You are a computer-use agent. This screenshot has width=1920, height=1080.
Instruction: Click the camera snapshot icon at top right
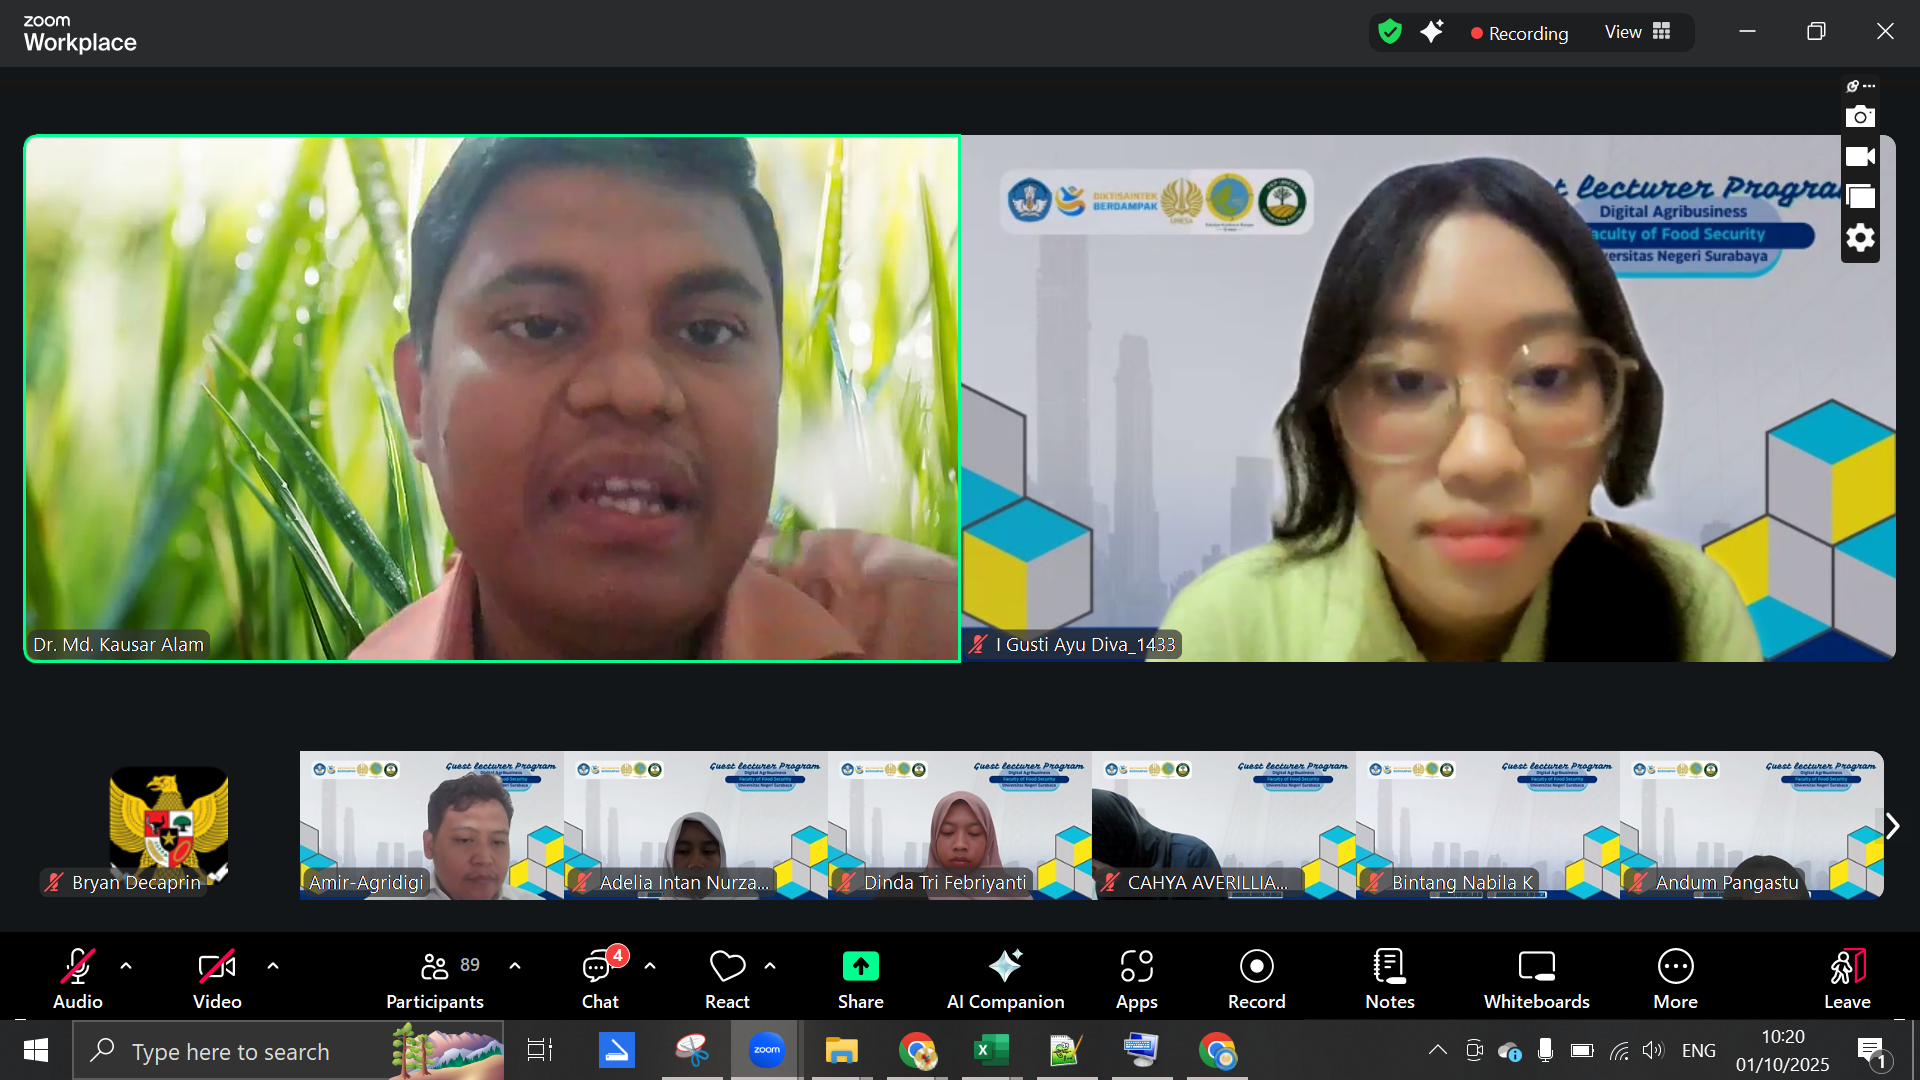[1860, 117]
